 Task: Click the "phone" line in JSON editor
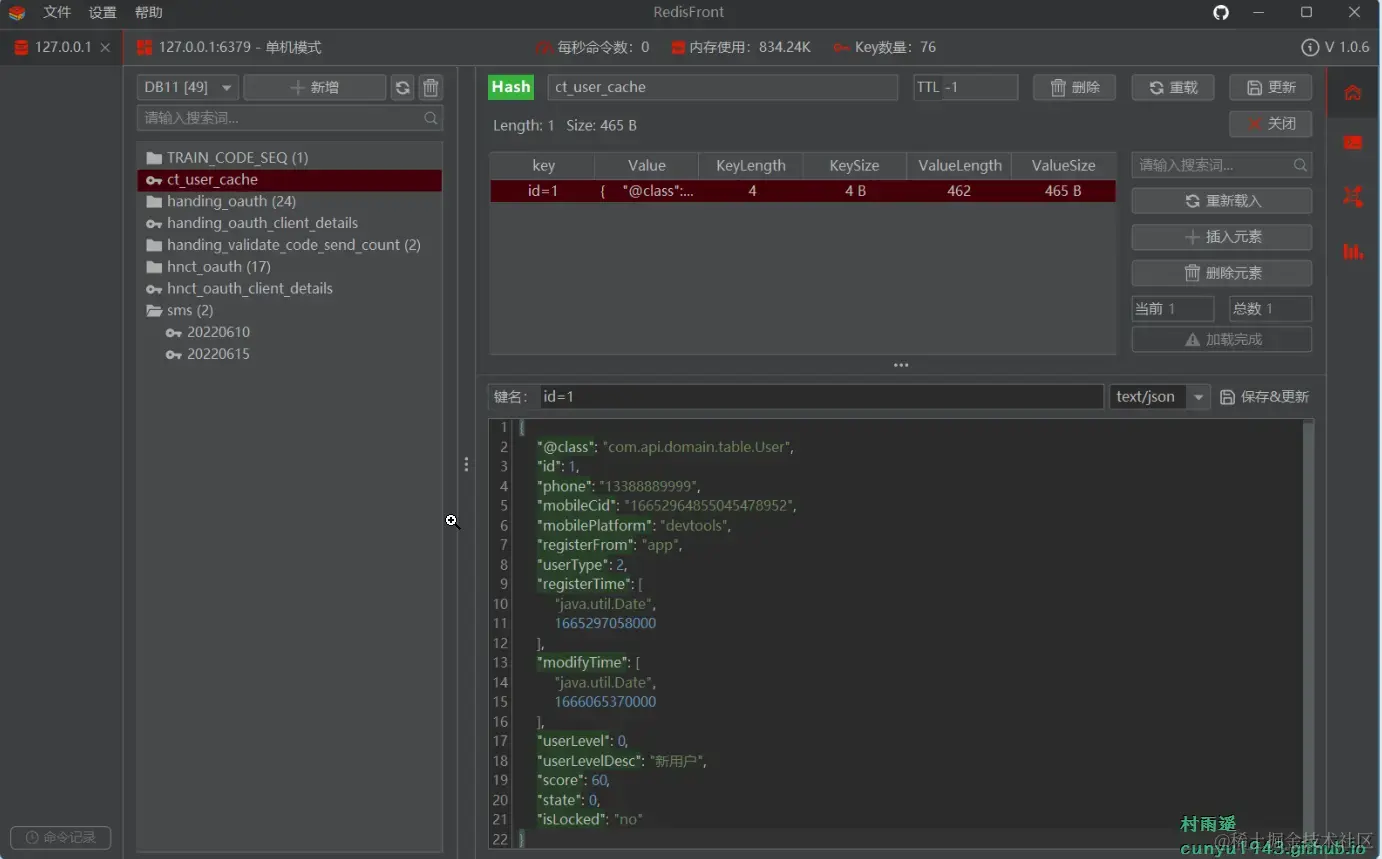[619, 486]
